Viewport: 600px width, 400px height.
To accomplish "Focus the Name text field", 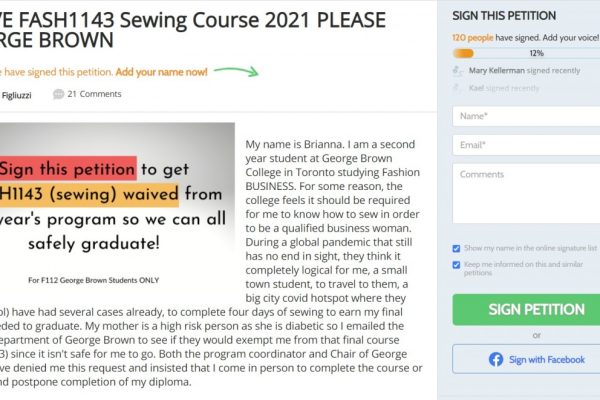I will coord(526,117).
